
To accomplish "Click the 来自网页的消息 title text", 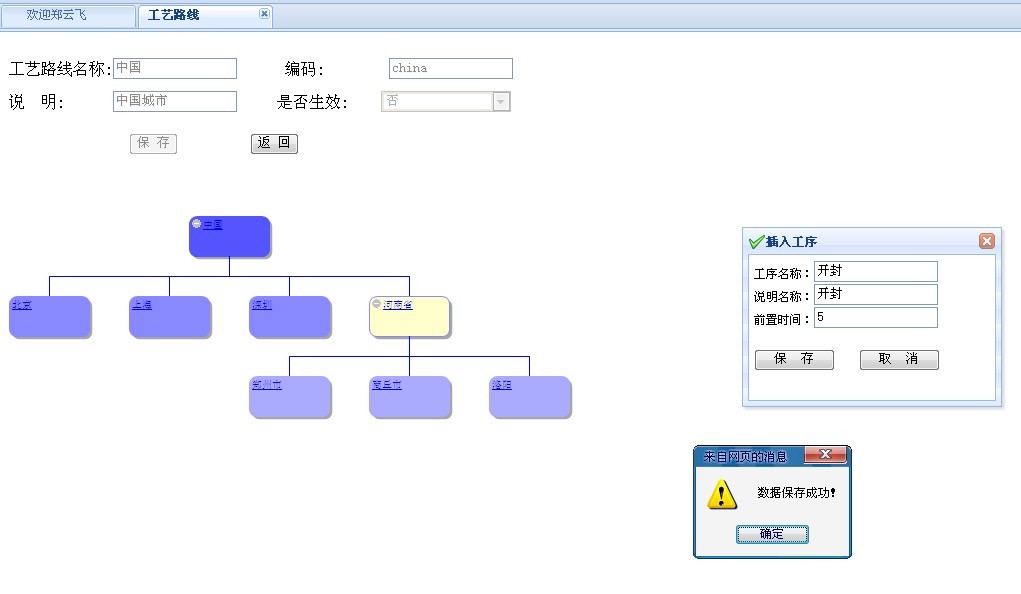I will (745, 457).
